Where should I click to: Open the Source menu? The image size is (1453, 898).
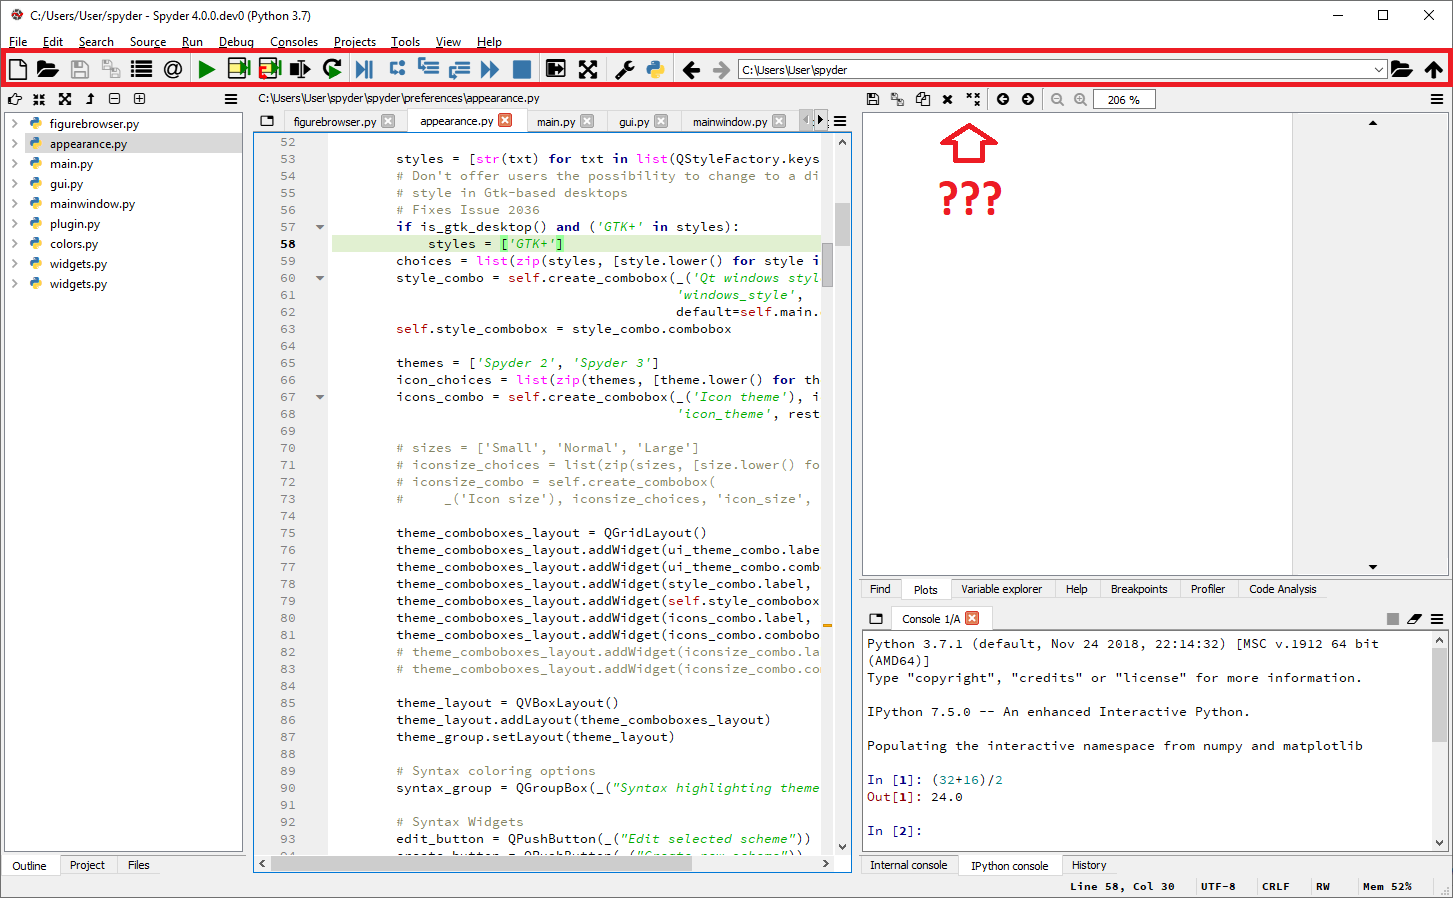[x=148, y=42]
